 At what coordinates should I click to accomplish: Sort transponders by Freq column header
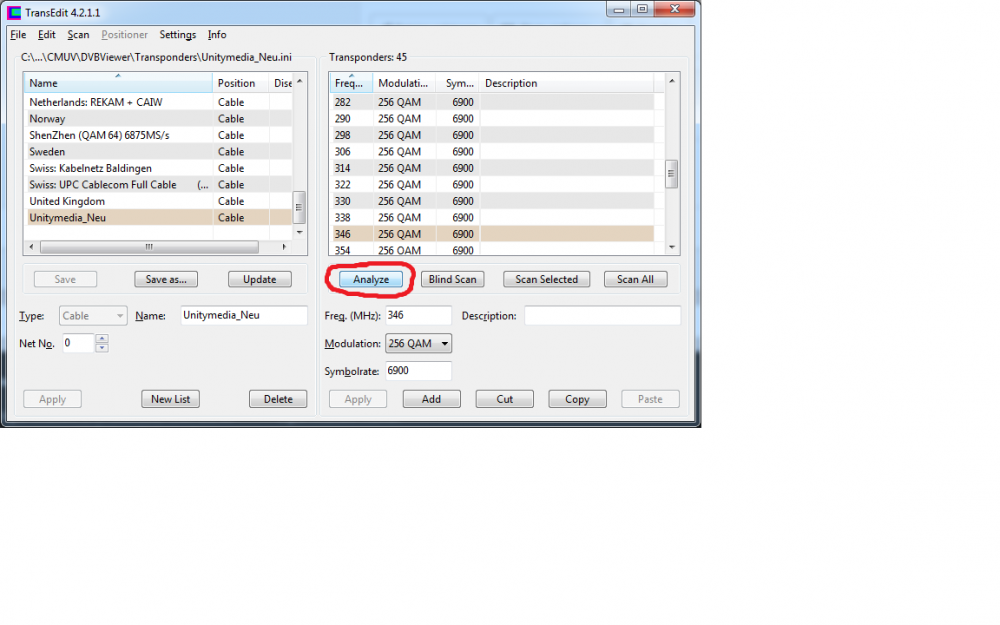[x=350, y=84]
